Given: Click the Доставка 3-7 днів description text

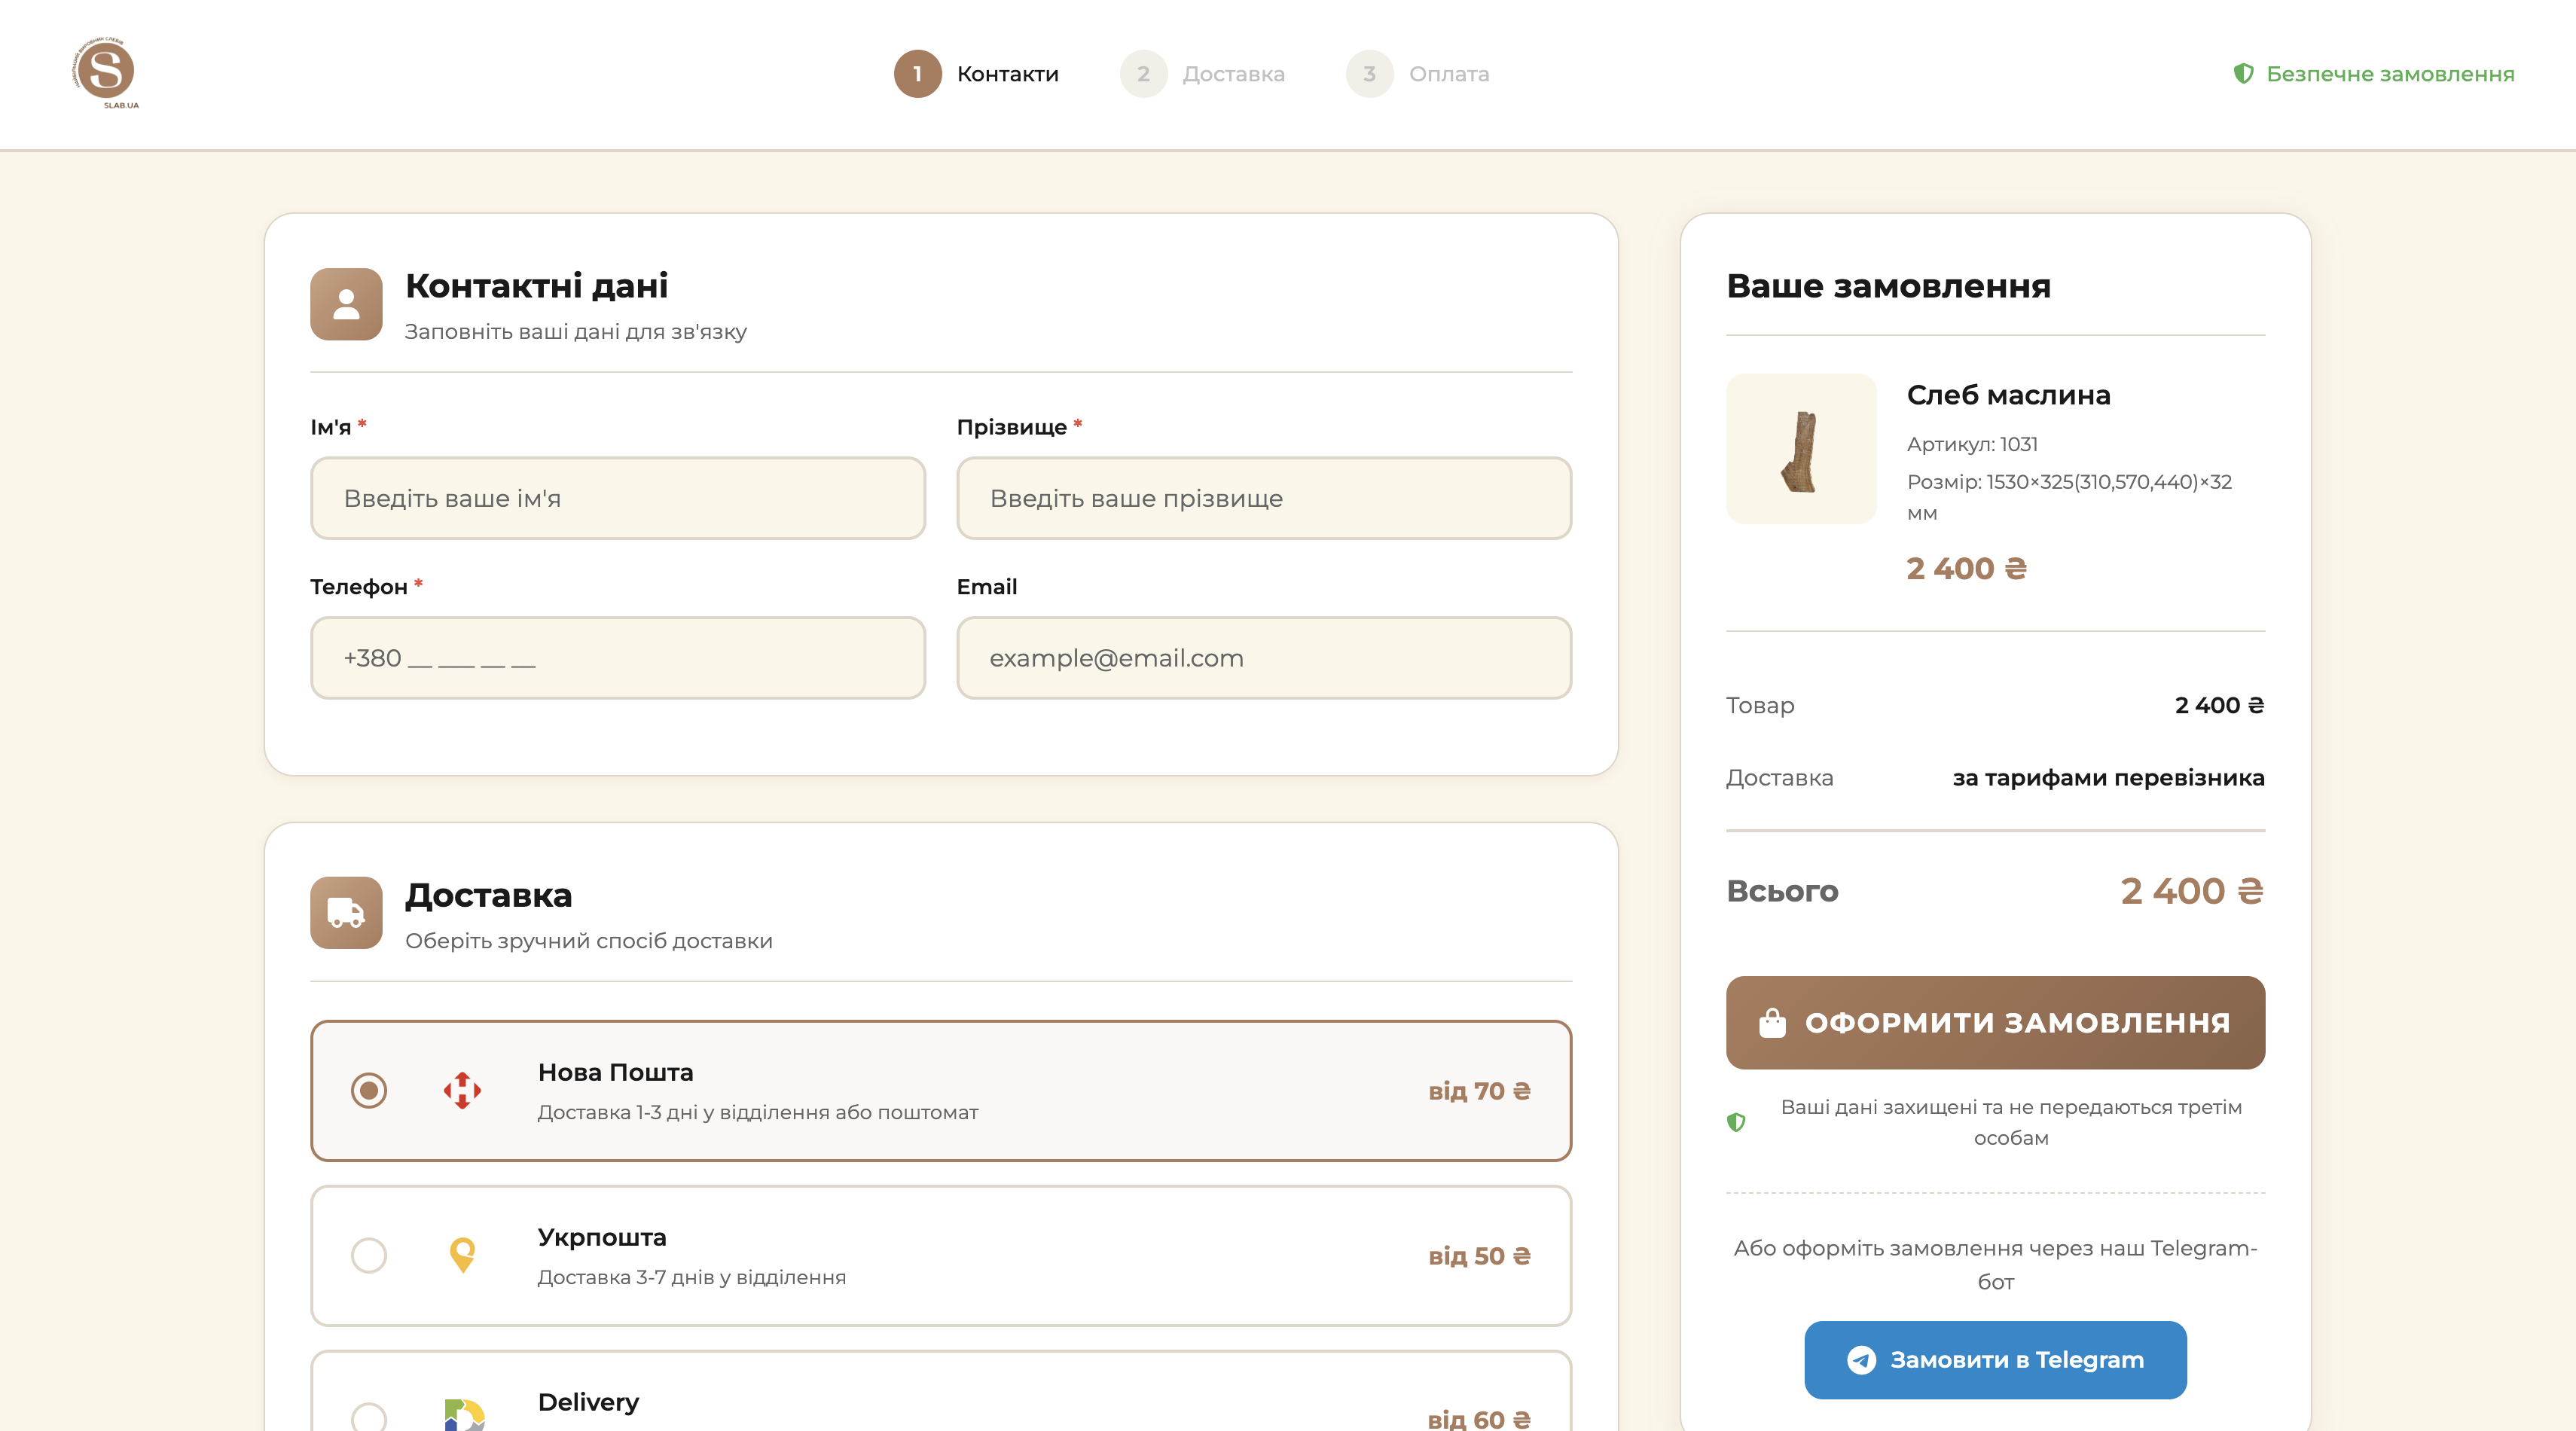Looking at the screenshot, I should point(692,1277).
